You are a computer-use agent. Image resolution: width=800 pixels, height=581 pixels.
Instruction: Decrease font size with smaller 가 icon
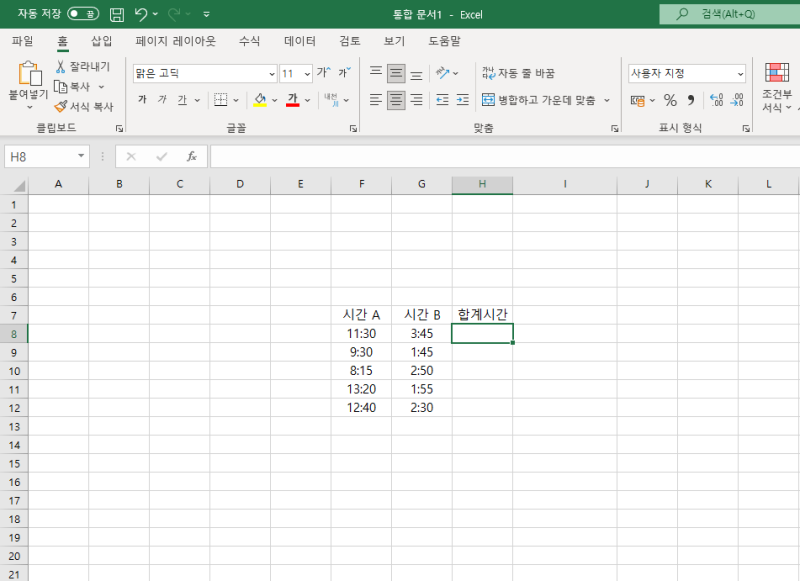(x=344, y=73)
